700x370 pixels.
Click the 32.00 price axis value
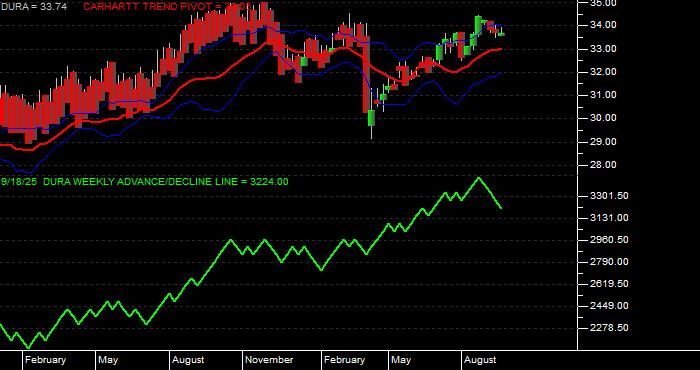coord(604,72)
